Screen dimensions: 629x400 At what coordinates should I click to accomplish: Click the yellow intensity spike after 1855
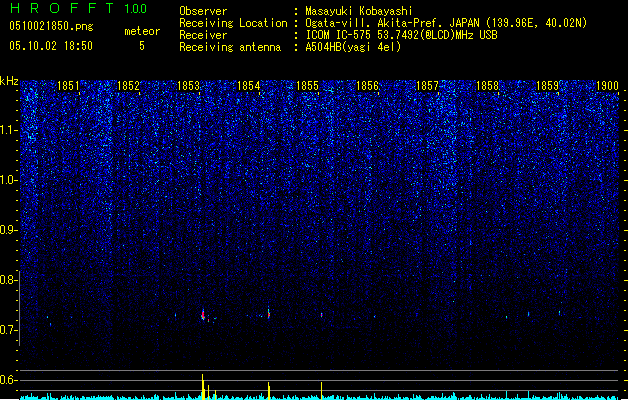coord(321,391)
